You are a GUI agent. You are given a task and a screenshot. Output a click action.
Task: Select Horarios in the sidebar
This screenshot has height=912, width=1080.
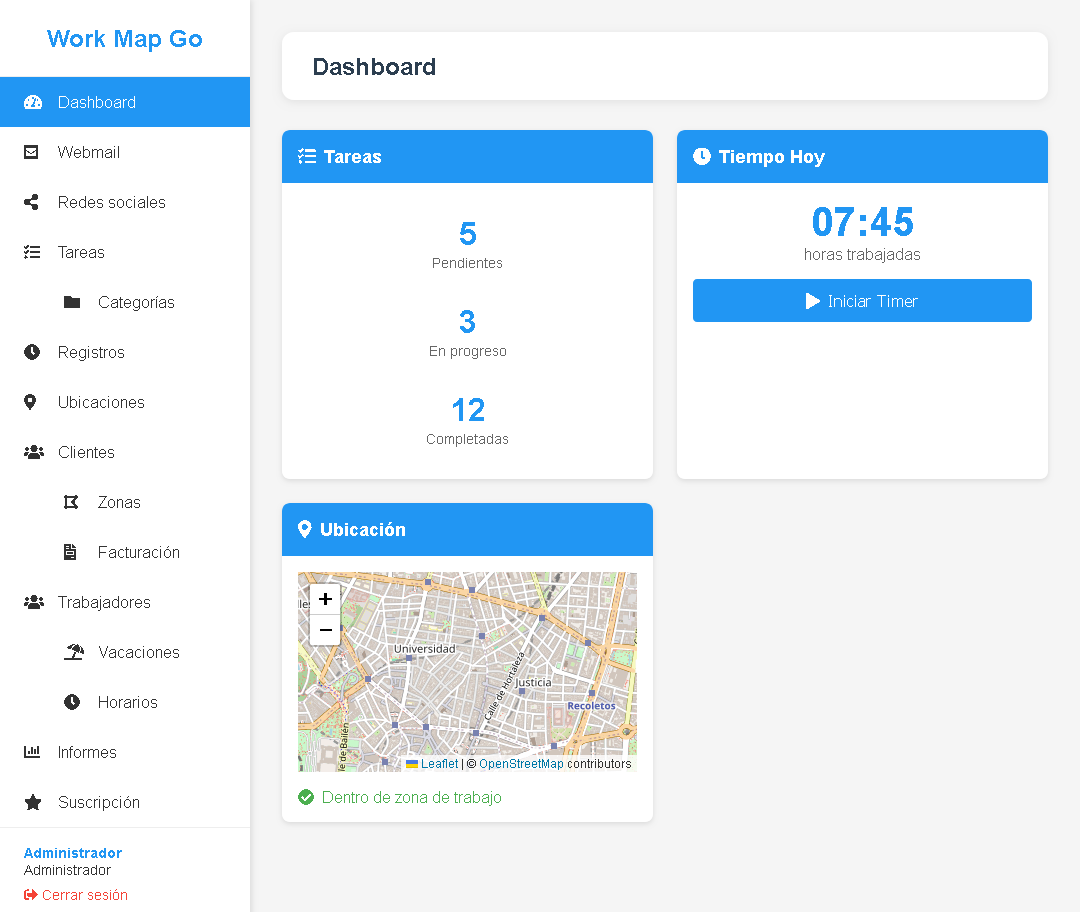[x=128, y=702]
